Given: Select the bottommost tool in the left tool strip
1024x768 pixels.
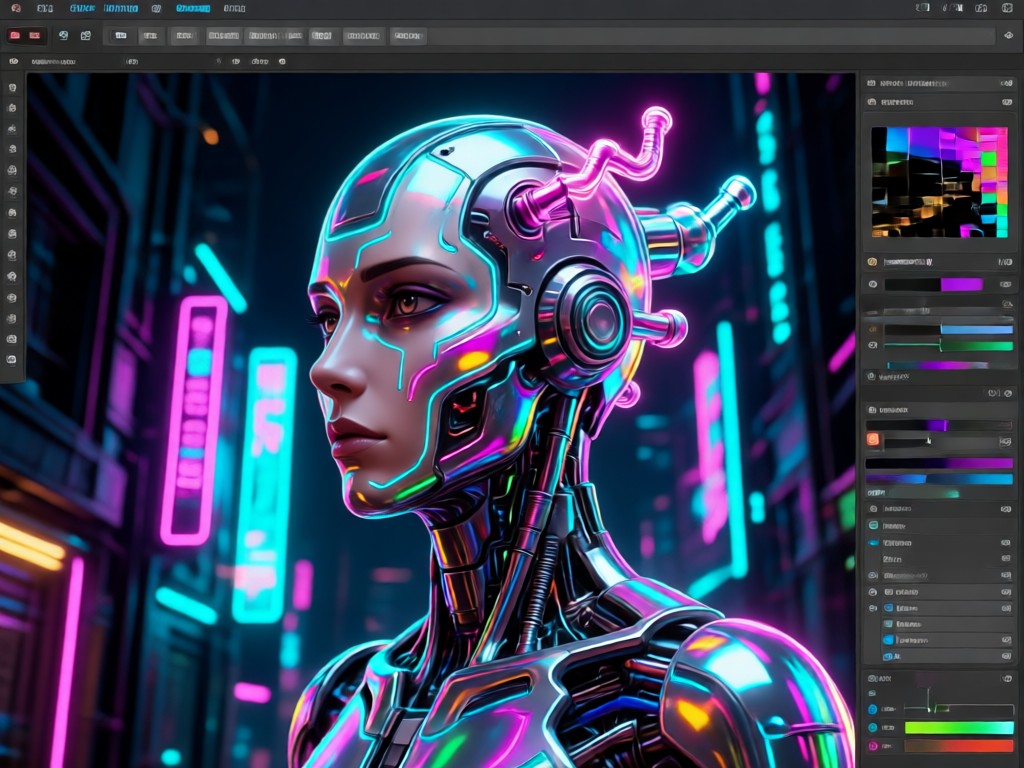Looking at the screenshot, I should [12, 360].
